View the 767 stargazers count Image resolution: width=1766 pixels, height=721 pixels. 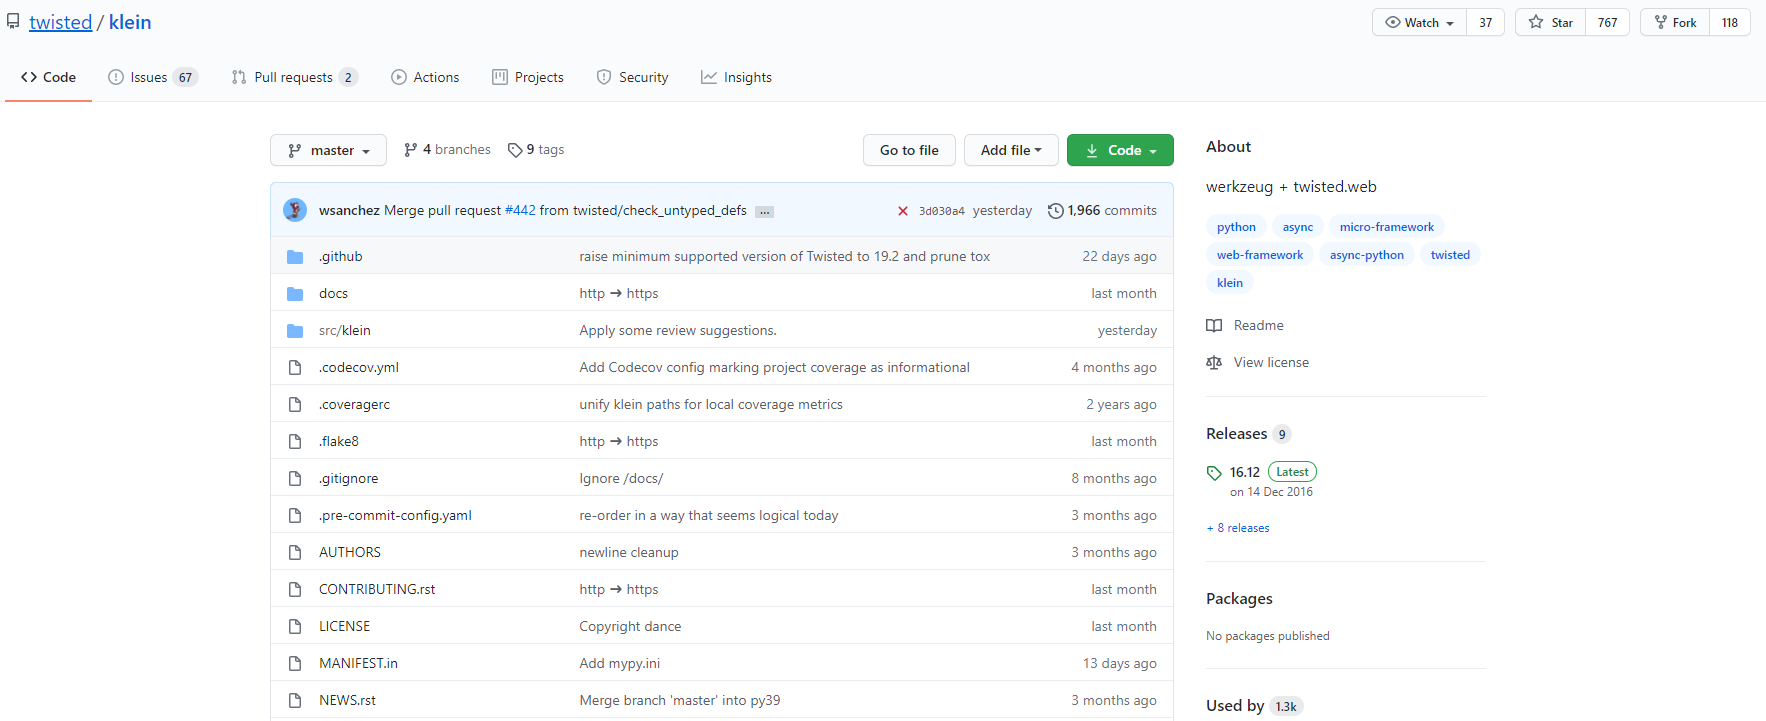click(x=1607, y=22)
